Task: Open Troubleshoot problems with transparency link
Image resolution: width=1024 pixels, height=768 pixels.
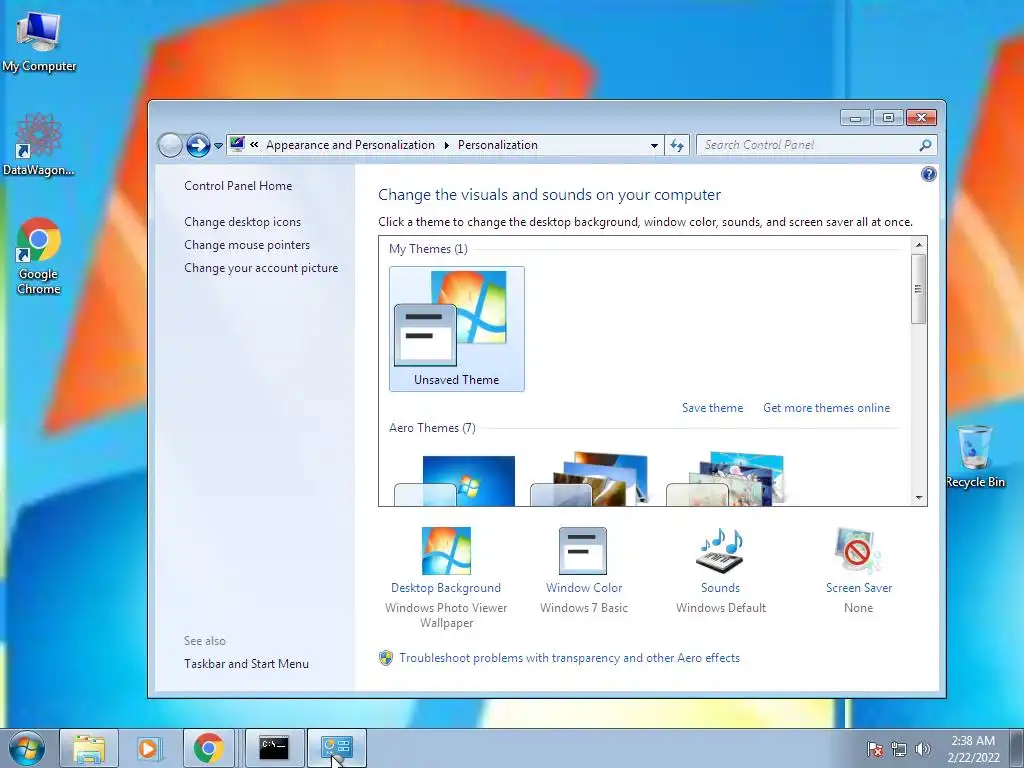Action: [x=569, y=658]
